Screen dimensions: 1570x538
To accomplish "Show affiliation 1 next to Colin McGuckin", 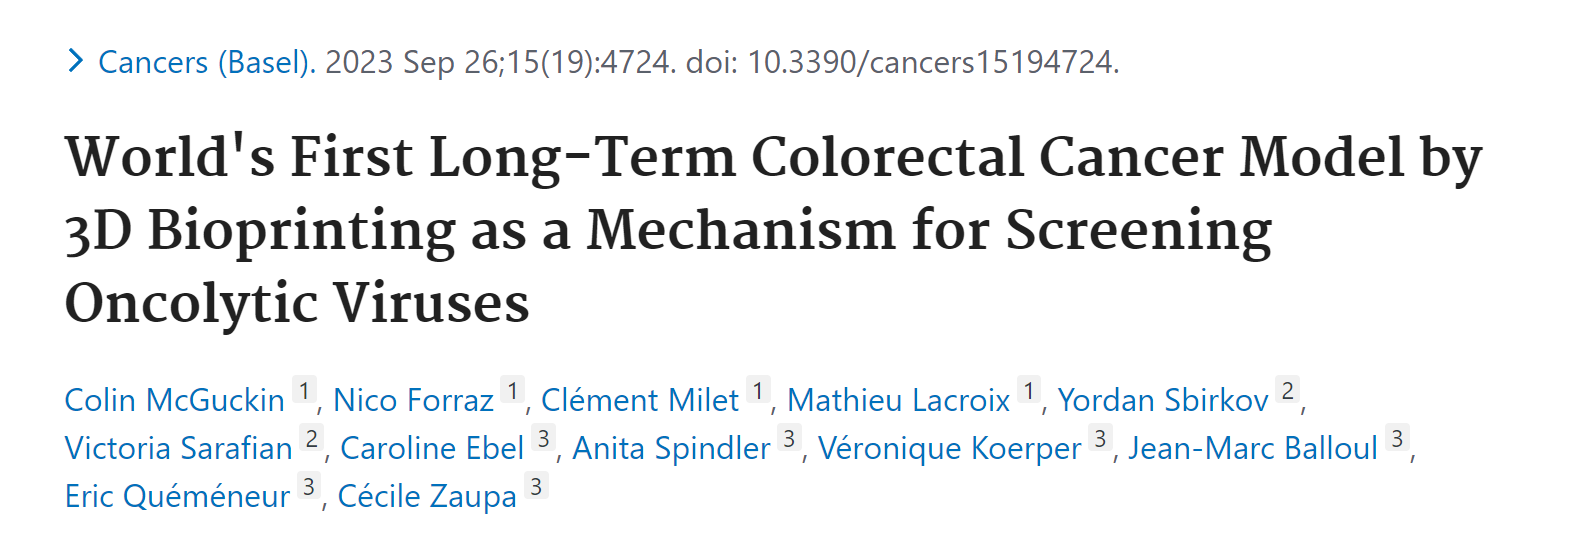I will tap(305, 390).
